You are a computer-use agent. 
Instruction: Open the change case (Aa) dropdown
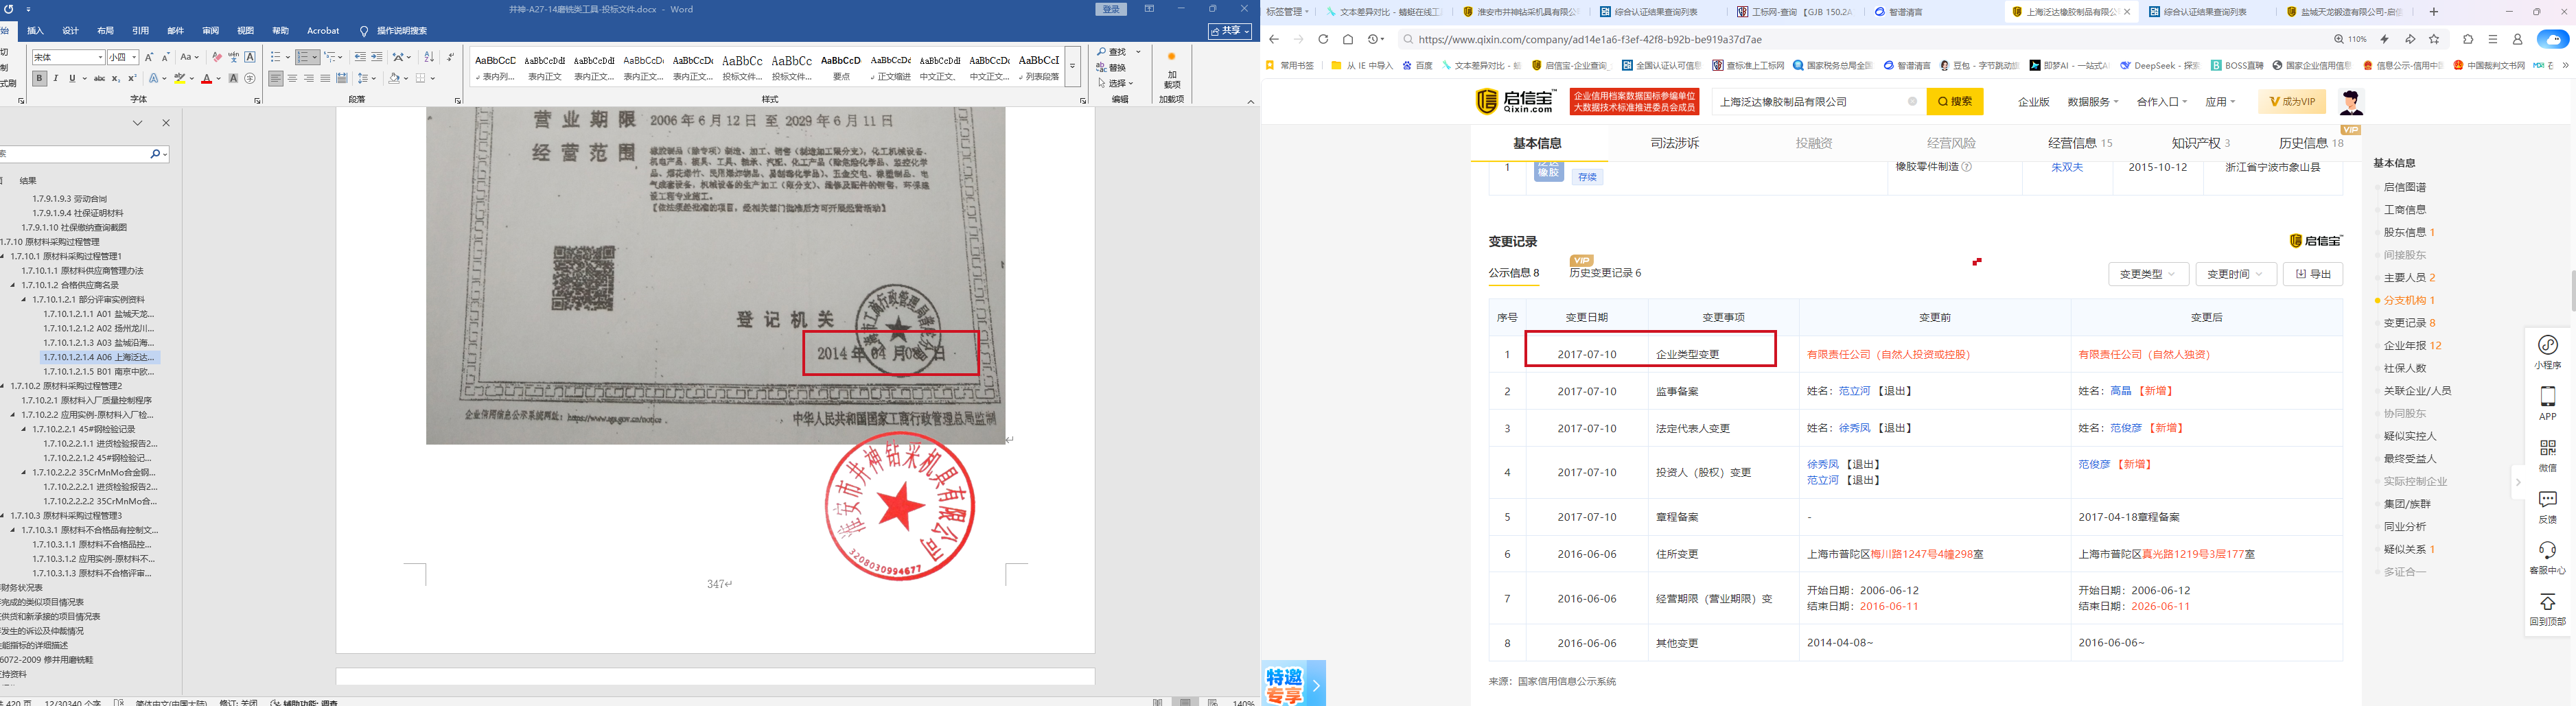click(x=190, y=57)
